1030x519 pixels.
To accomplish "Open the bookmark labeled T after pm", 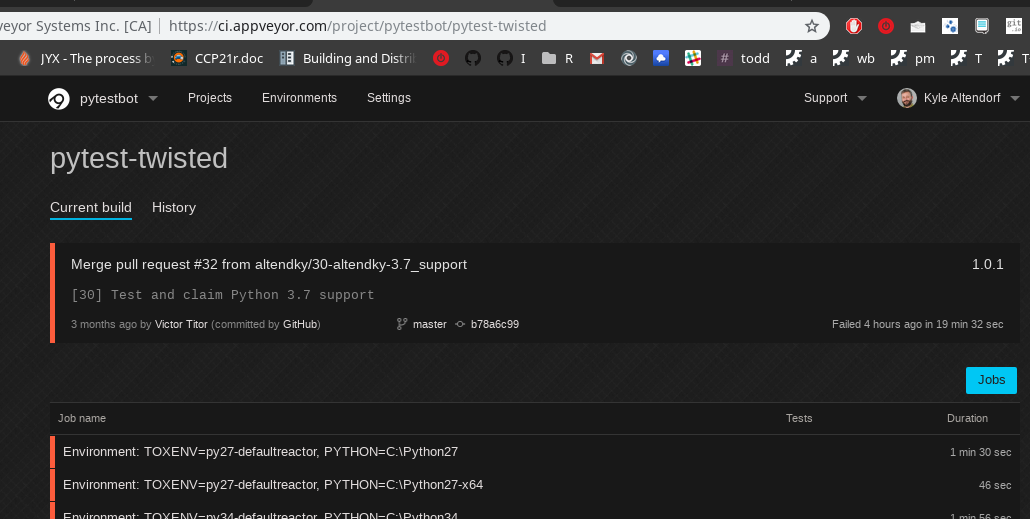I will tap(966, 58).
